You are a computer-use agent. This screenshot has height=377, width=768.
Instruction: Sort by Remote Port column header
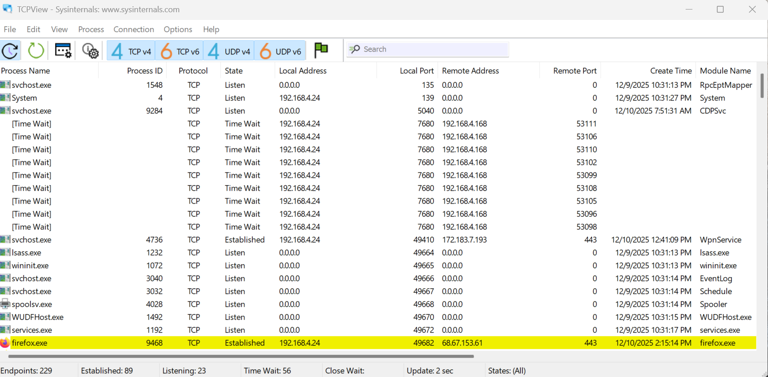tap(570, 71)
